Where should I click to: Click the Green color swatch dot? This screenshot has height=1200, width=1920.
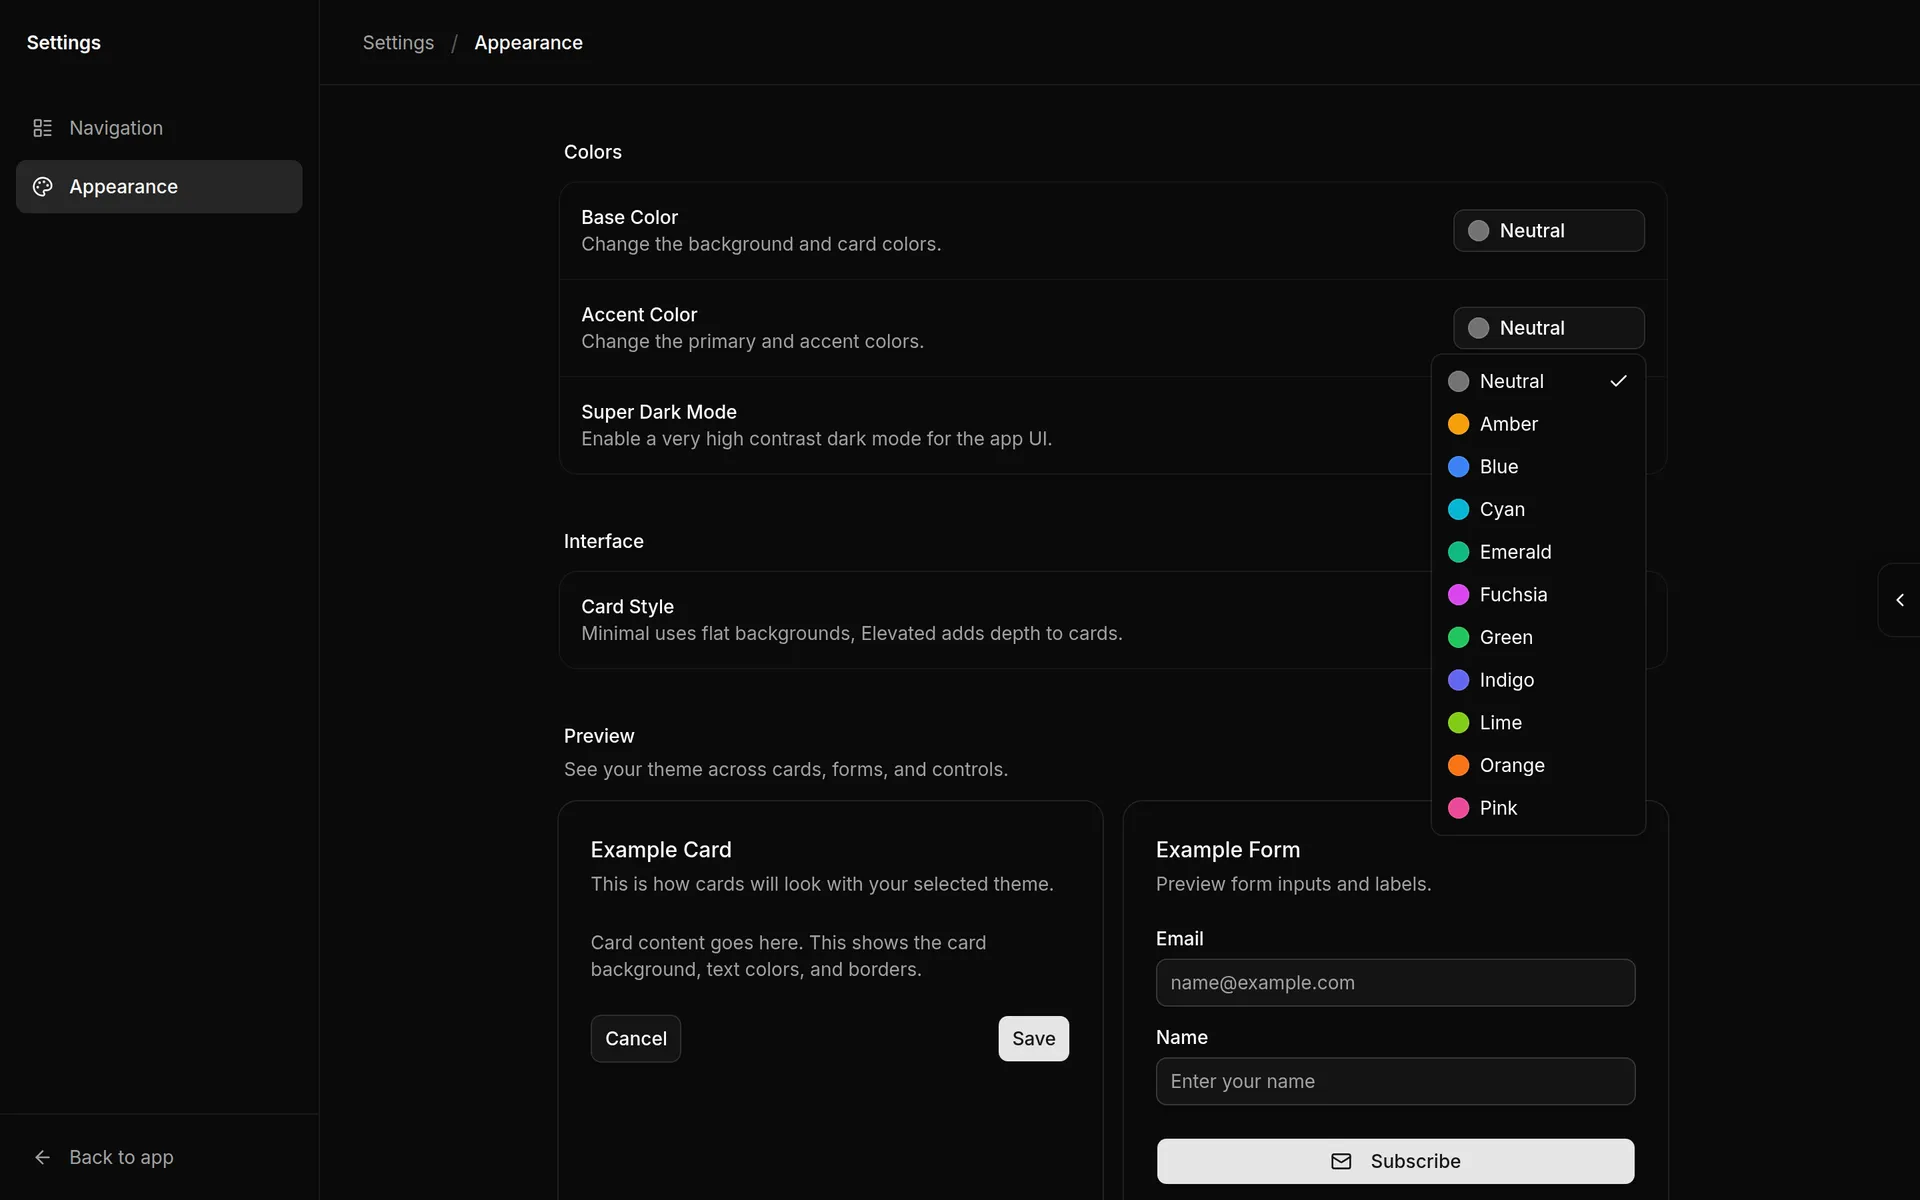click(x=1458, y=637)
